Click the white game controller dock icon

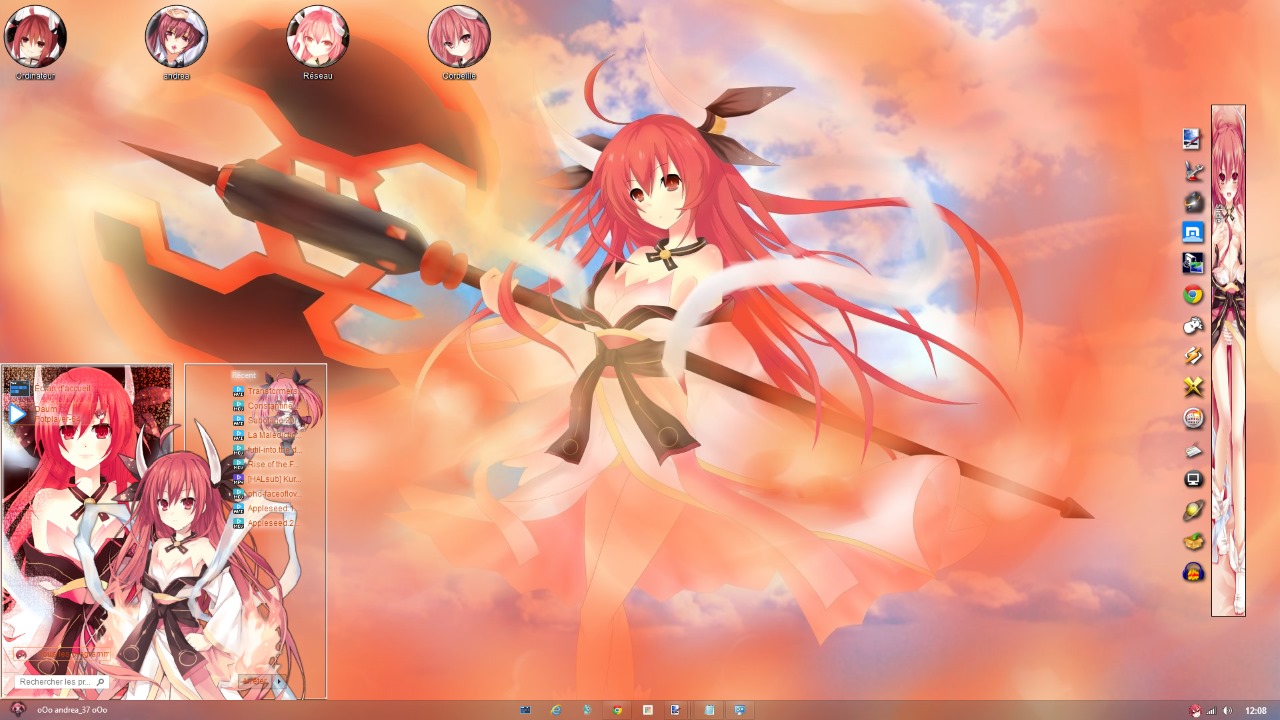coord(1193,325)
